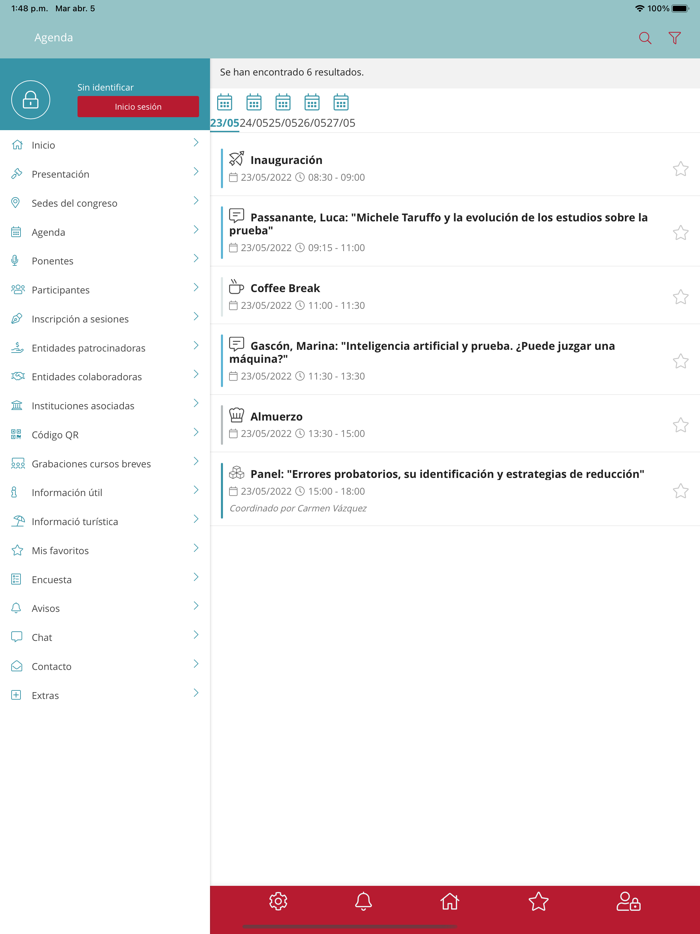This screenshot has width=700, height=934.
Task: Favorite the Panel Errores probatorios star
Action: pyautogui.click(x=680, y=491)
